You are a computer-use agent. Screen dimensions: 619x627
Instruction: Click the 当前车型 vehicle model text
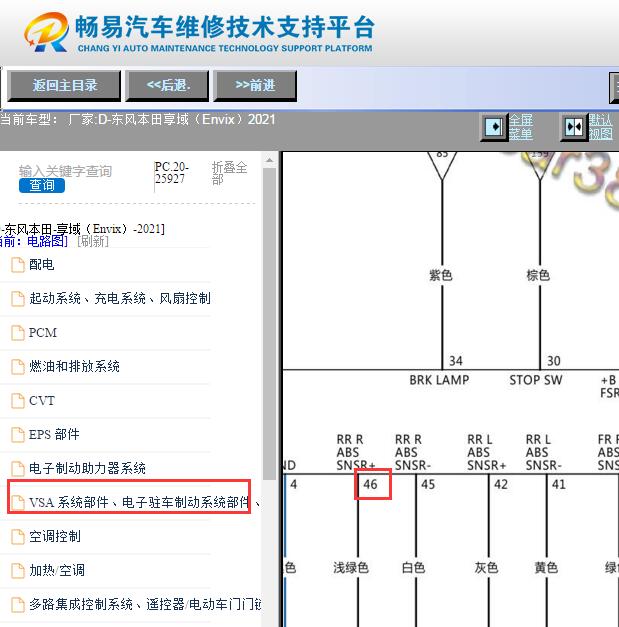[x=138, y=120]
